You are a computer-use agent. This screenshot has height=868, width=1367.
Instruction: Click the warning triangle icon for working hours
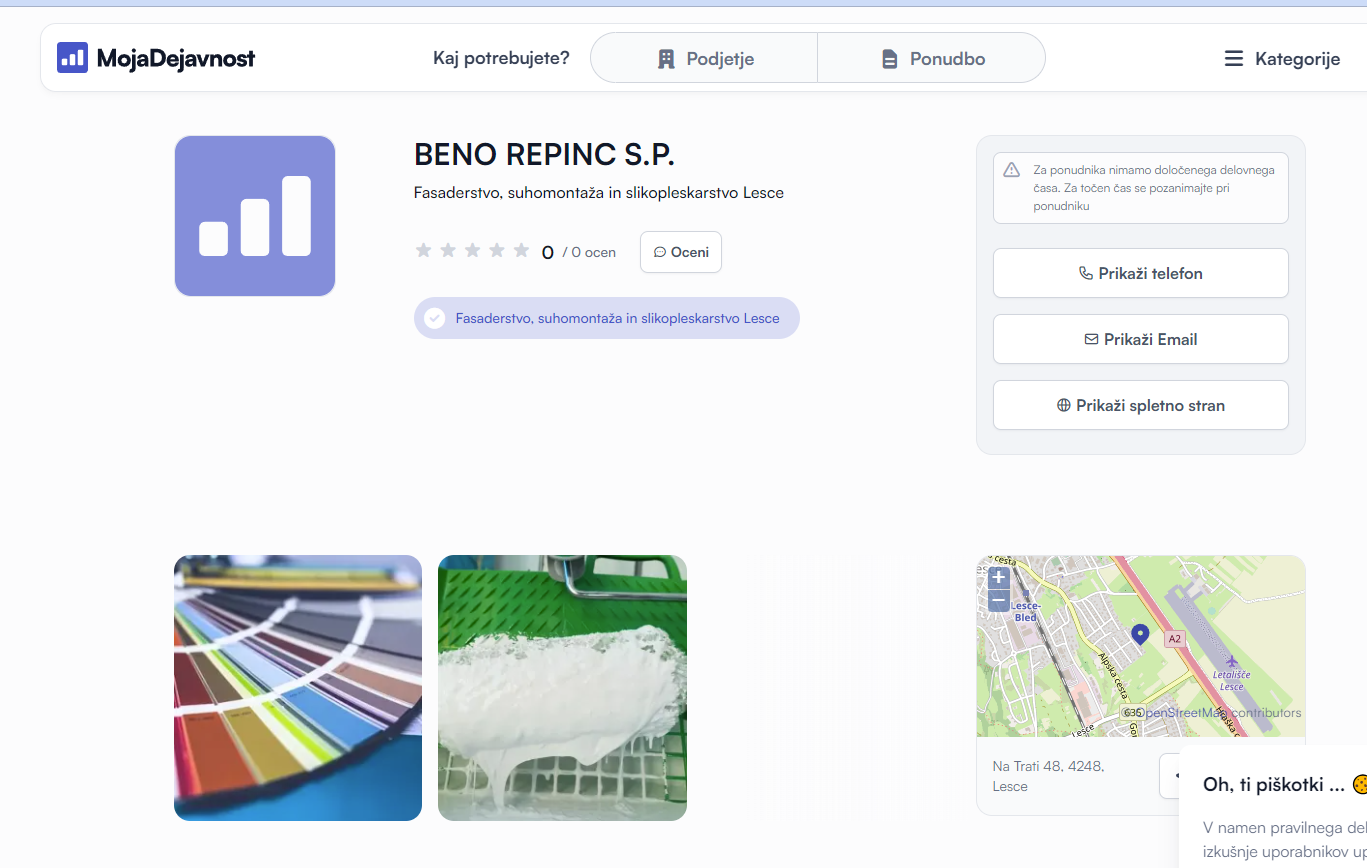[1012, 170]
